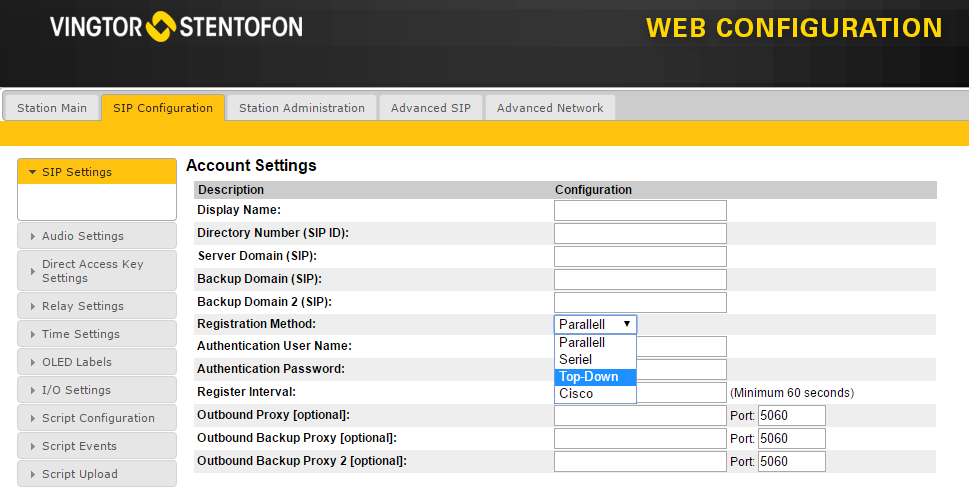Click the Outbound Proxy port field
Screen dimensions: 969x499
coord(791,415)
